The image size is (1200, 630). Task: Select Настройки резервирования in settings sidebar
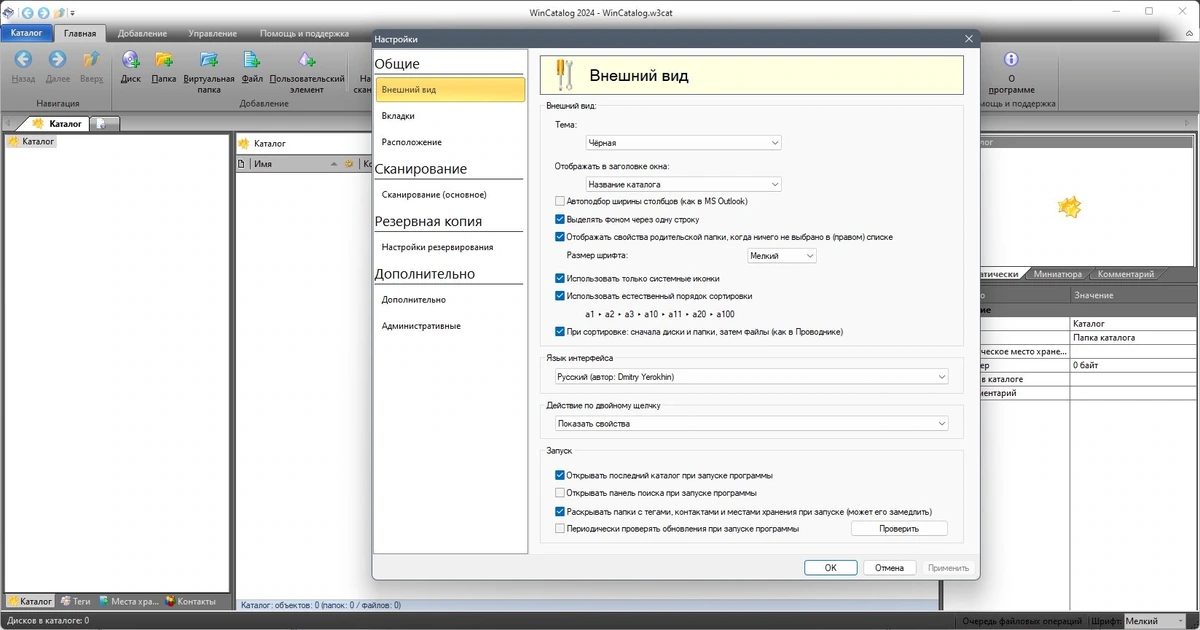[x=450, y=247]
